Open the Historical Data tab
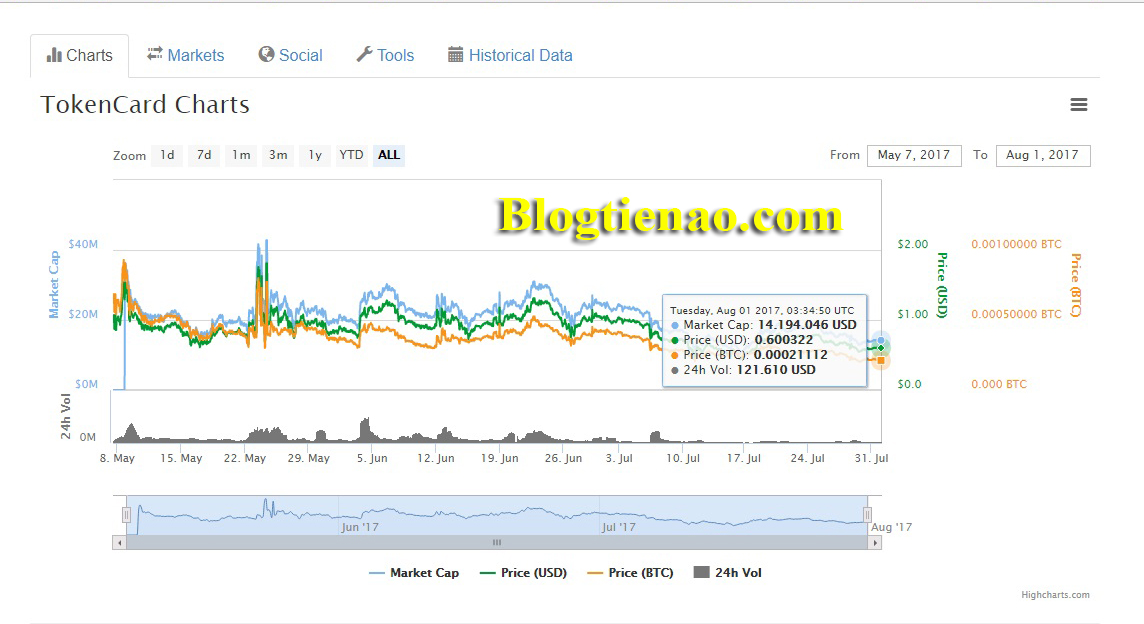Viewport: 1144px width, 624px height. tap(510, 55)
